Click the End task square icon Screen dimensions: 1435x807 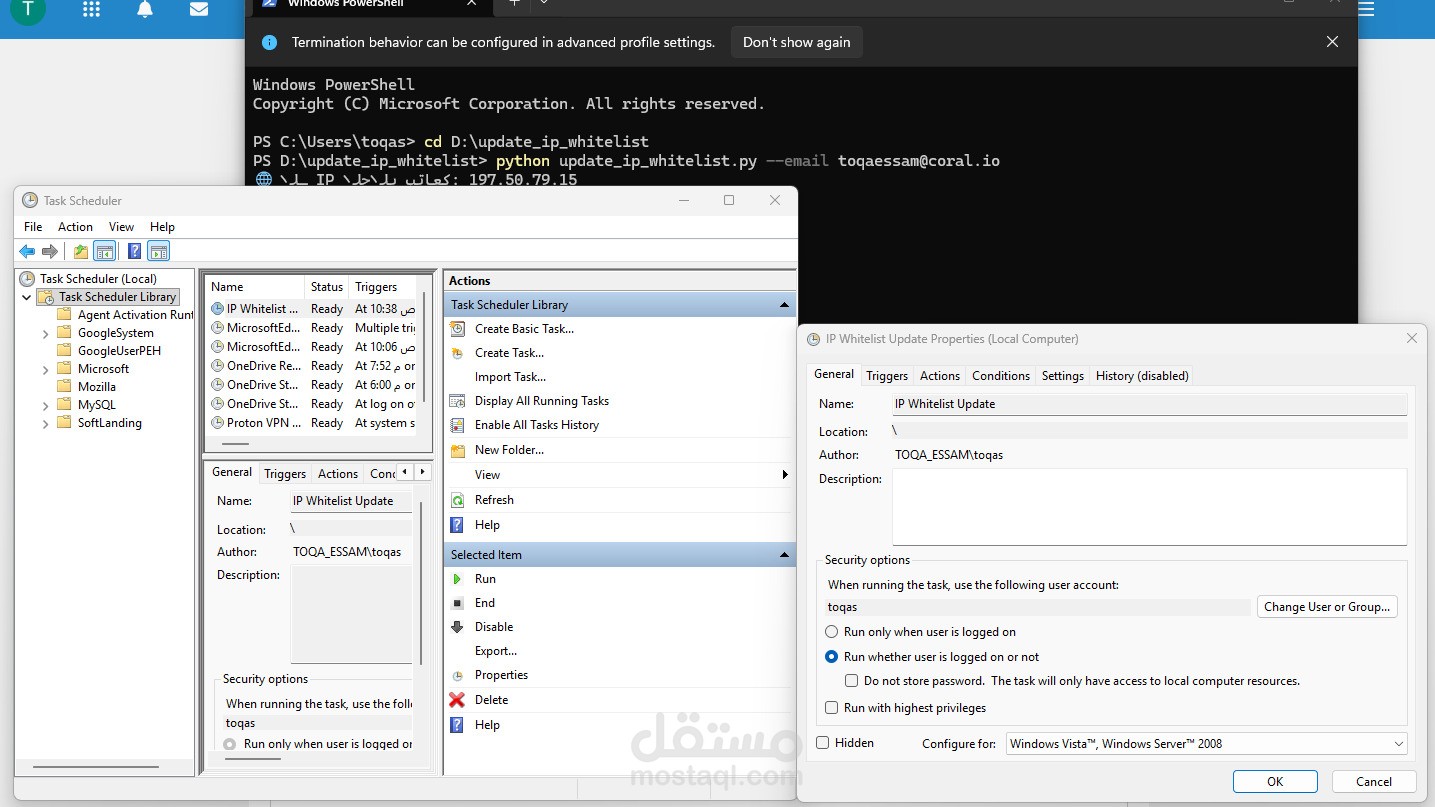pos(457,603)
